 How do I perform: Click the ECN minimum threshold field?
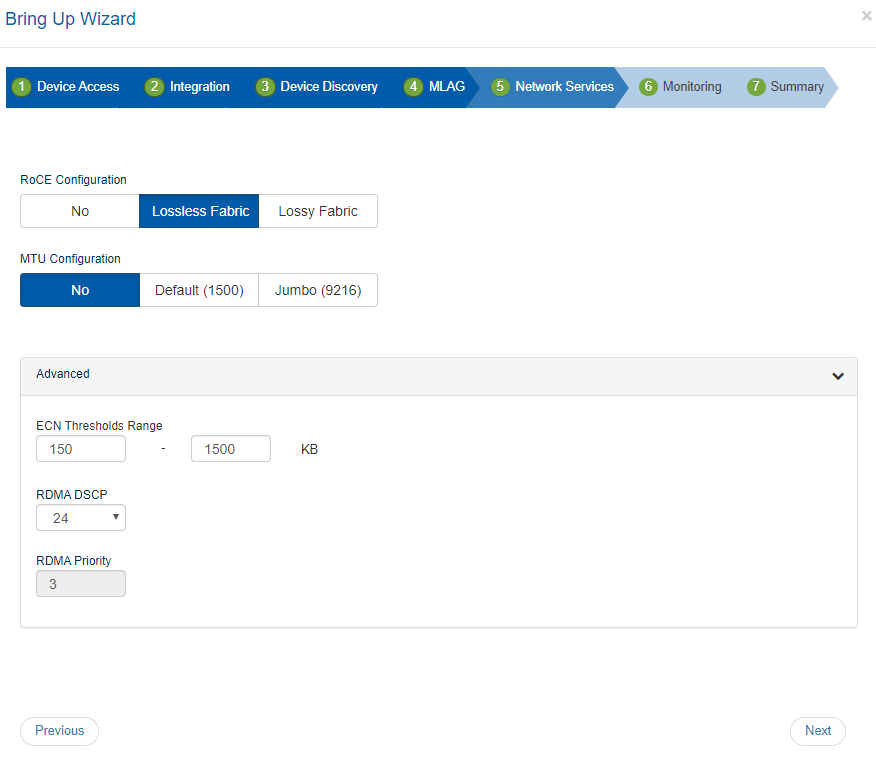(81, 449)
